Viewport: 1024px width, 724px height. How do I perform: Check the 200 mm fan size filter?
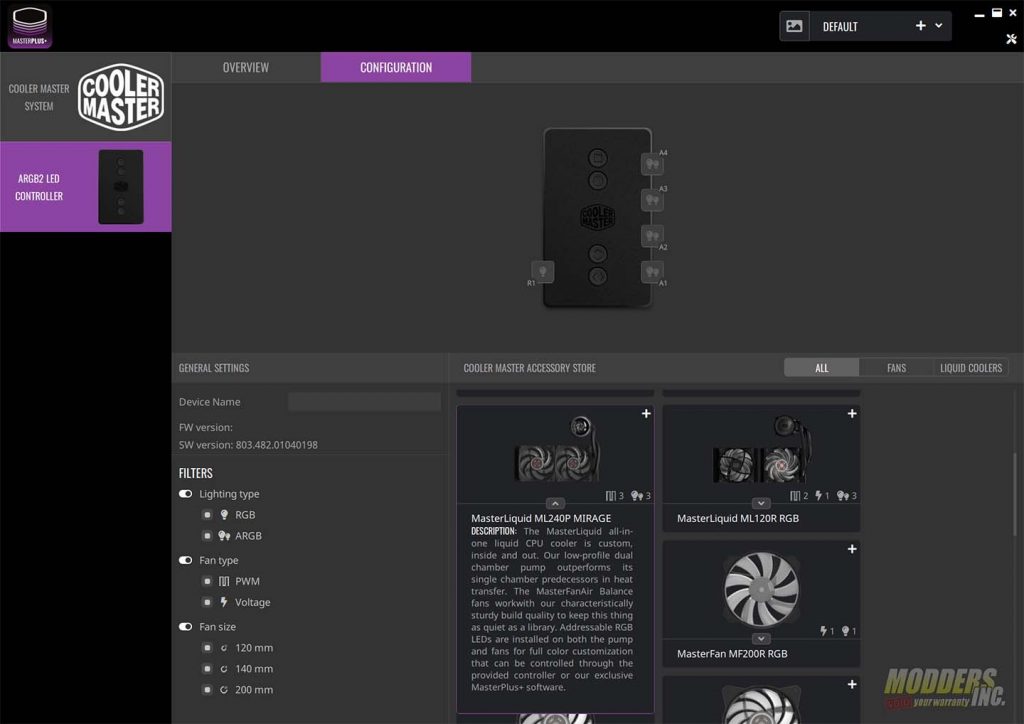(207, 689)
